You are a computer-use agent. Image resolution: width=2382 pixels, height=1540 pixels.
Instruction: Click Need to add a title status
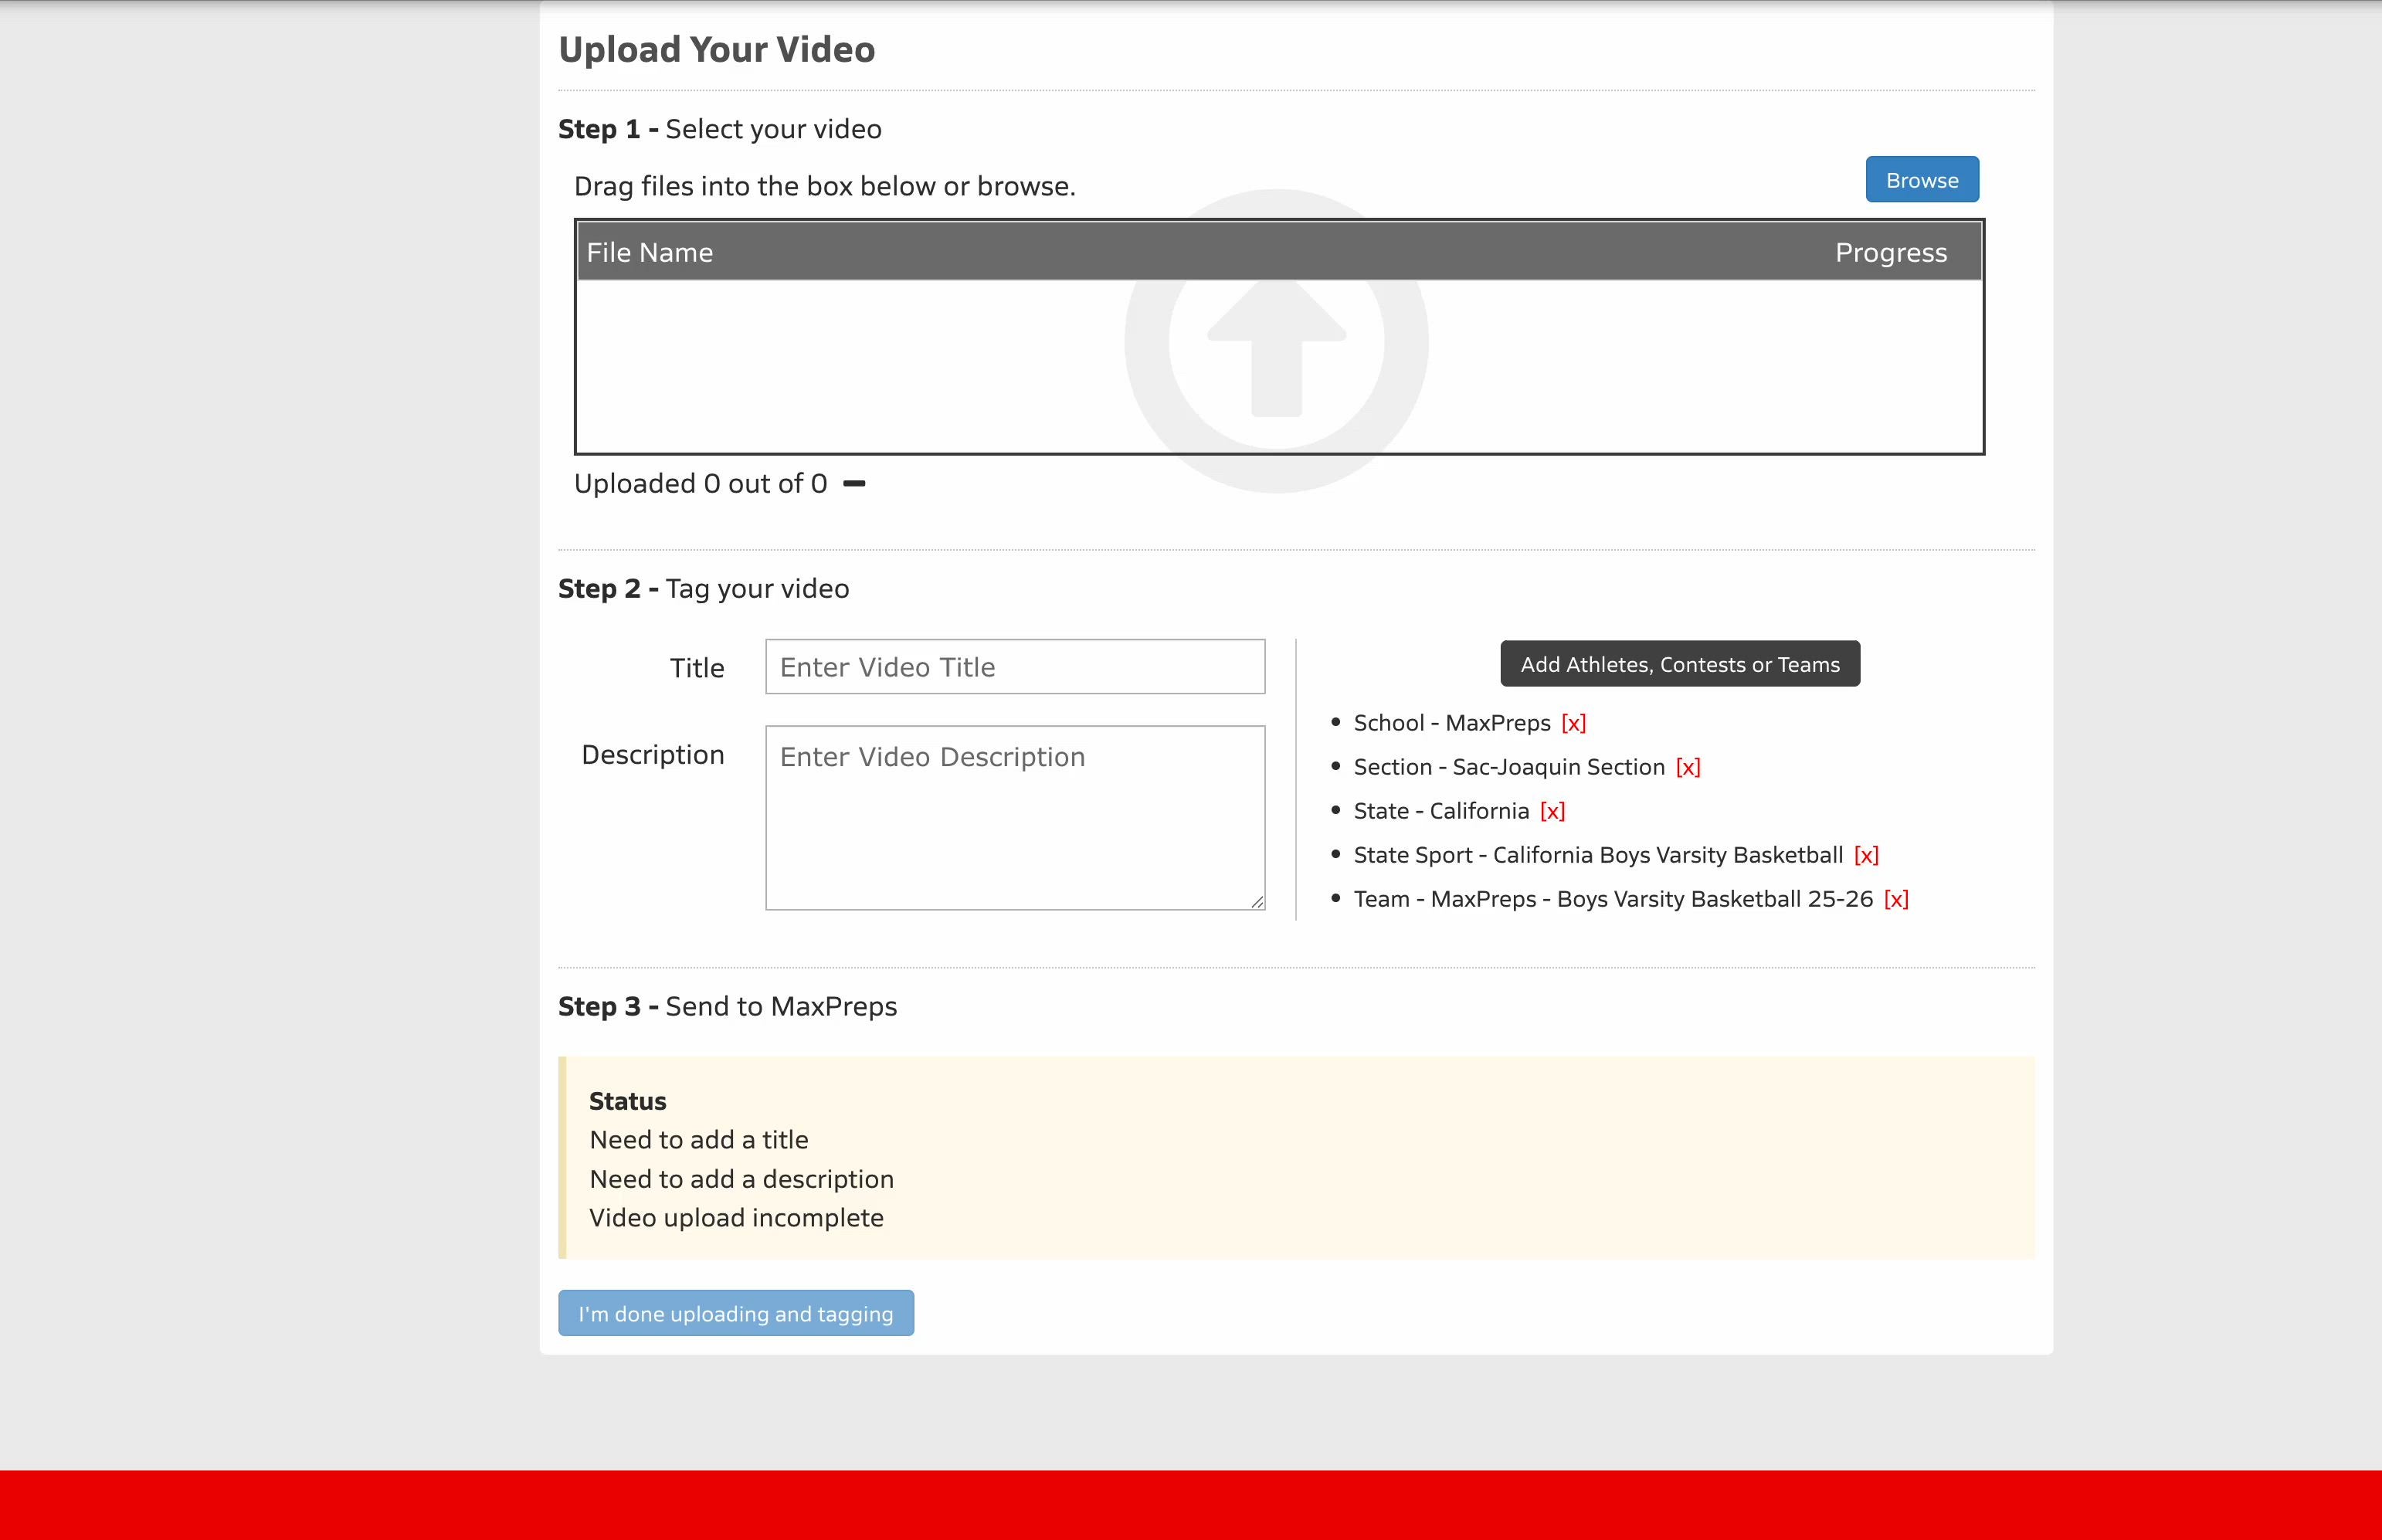[698, 1140]
